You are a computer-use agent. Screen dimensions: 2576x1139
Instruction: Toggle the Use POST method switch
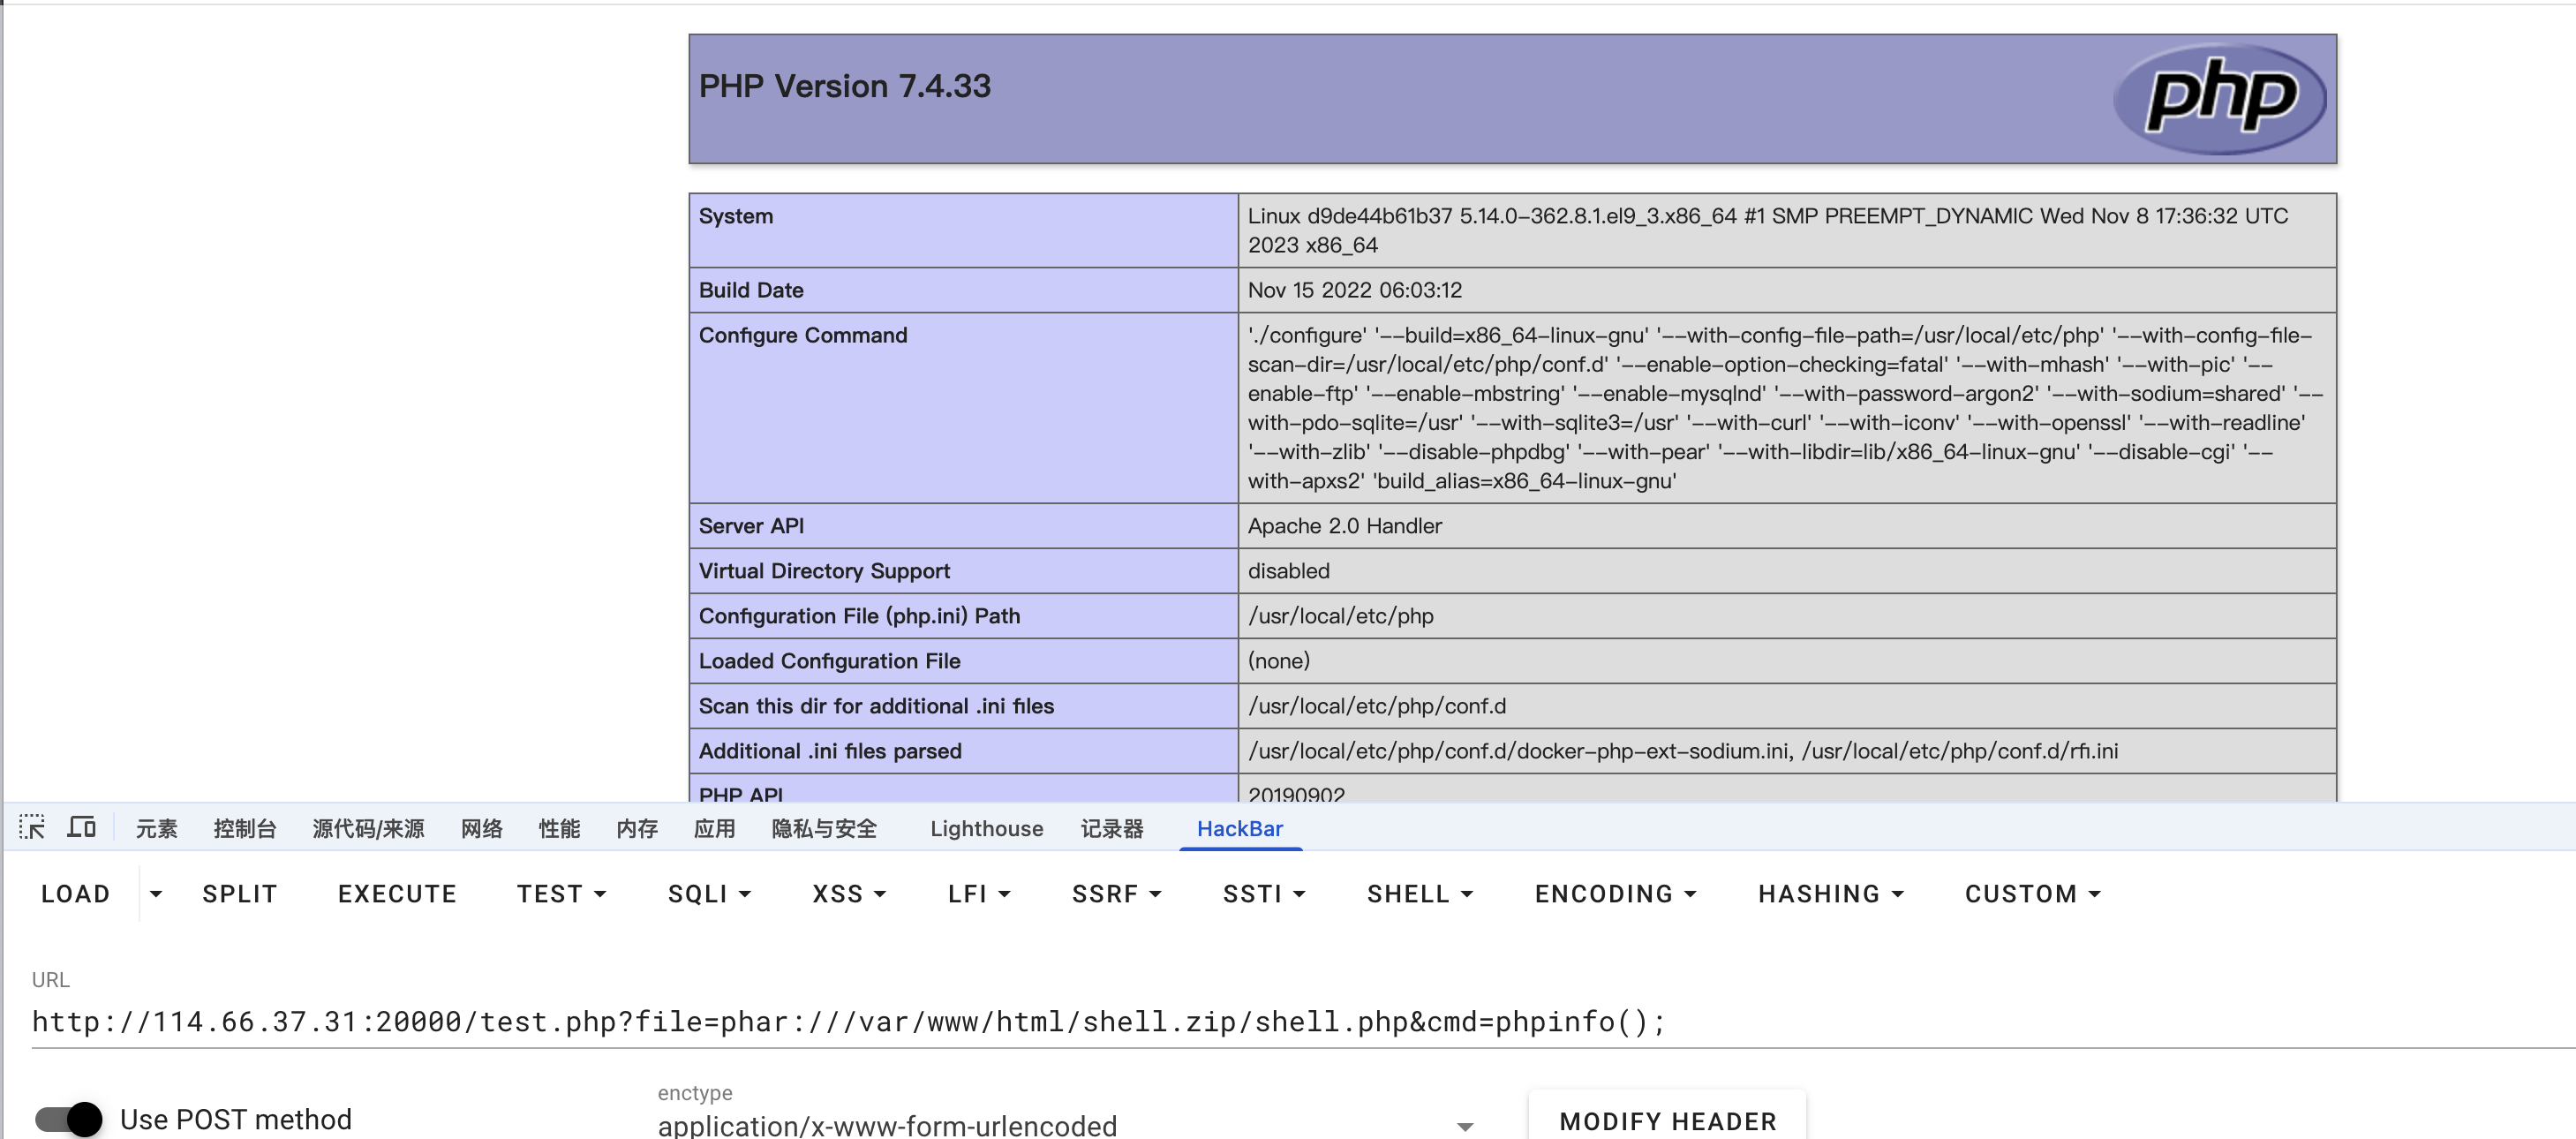tap(68, 1119)
